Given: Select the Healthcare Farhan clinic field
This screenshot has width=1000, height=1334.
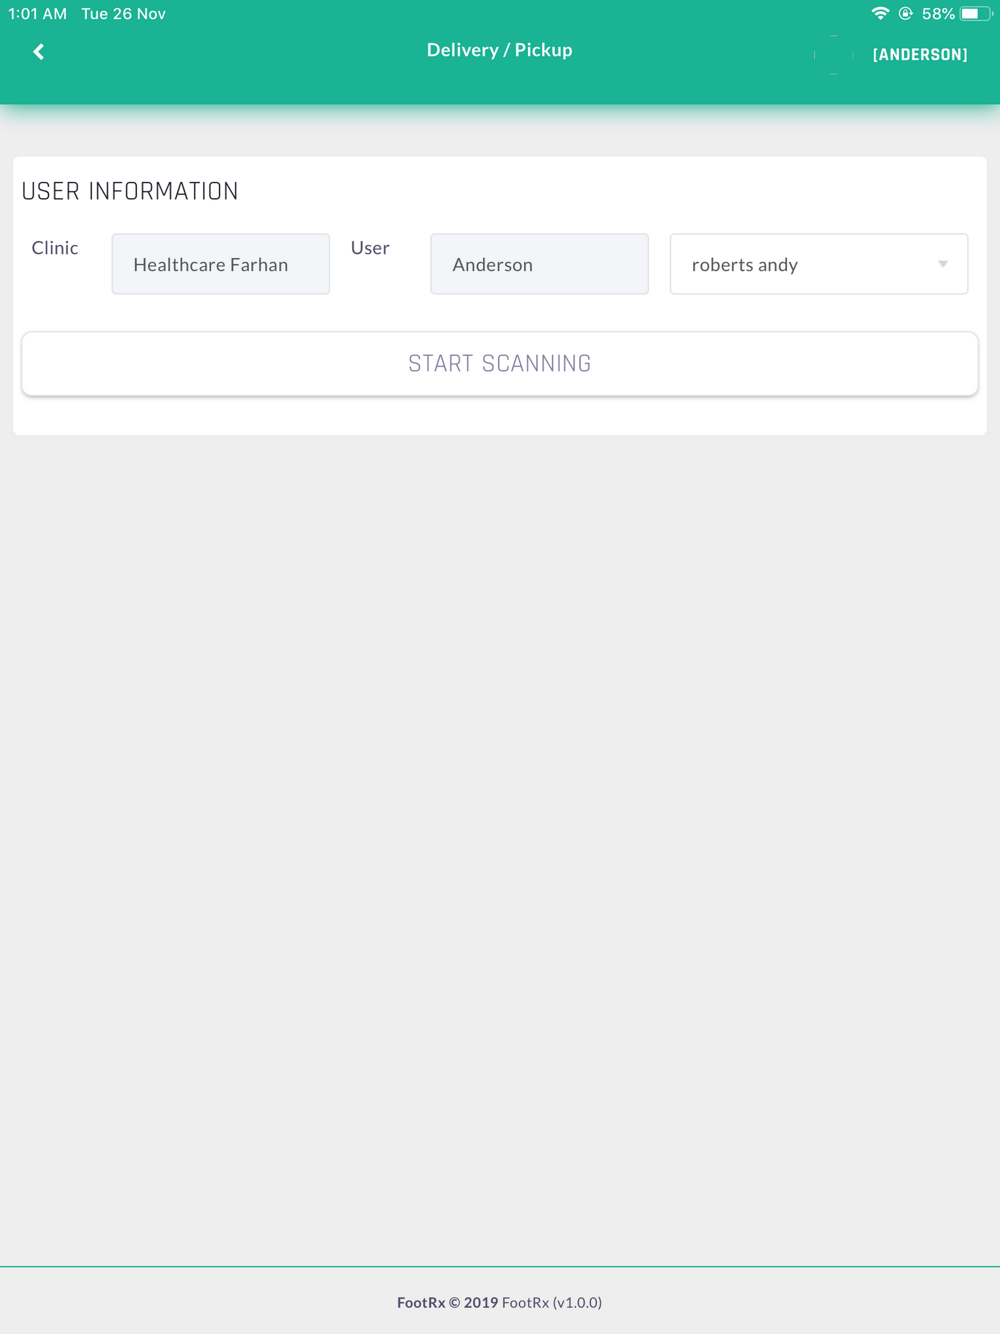Looking at the screenshot, I should tap(221, 264).
